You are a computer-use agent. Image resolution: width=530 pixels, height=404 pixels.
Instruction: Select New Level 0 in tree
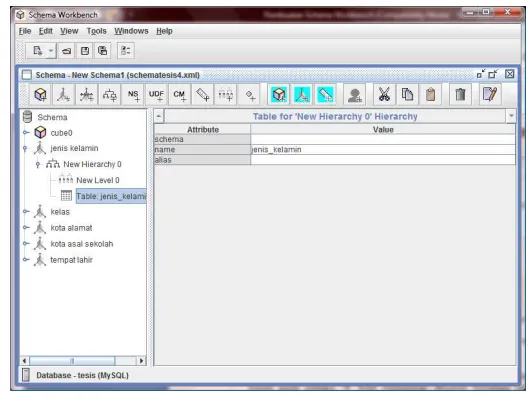tap(98, 180)
